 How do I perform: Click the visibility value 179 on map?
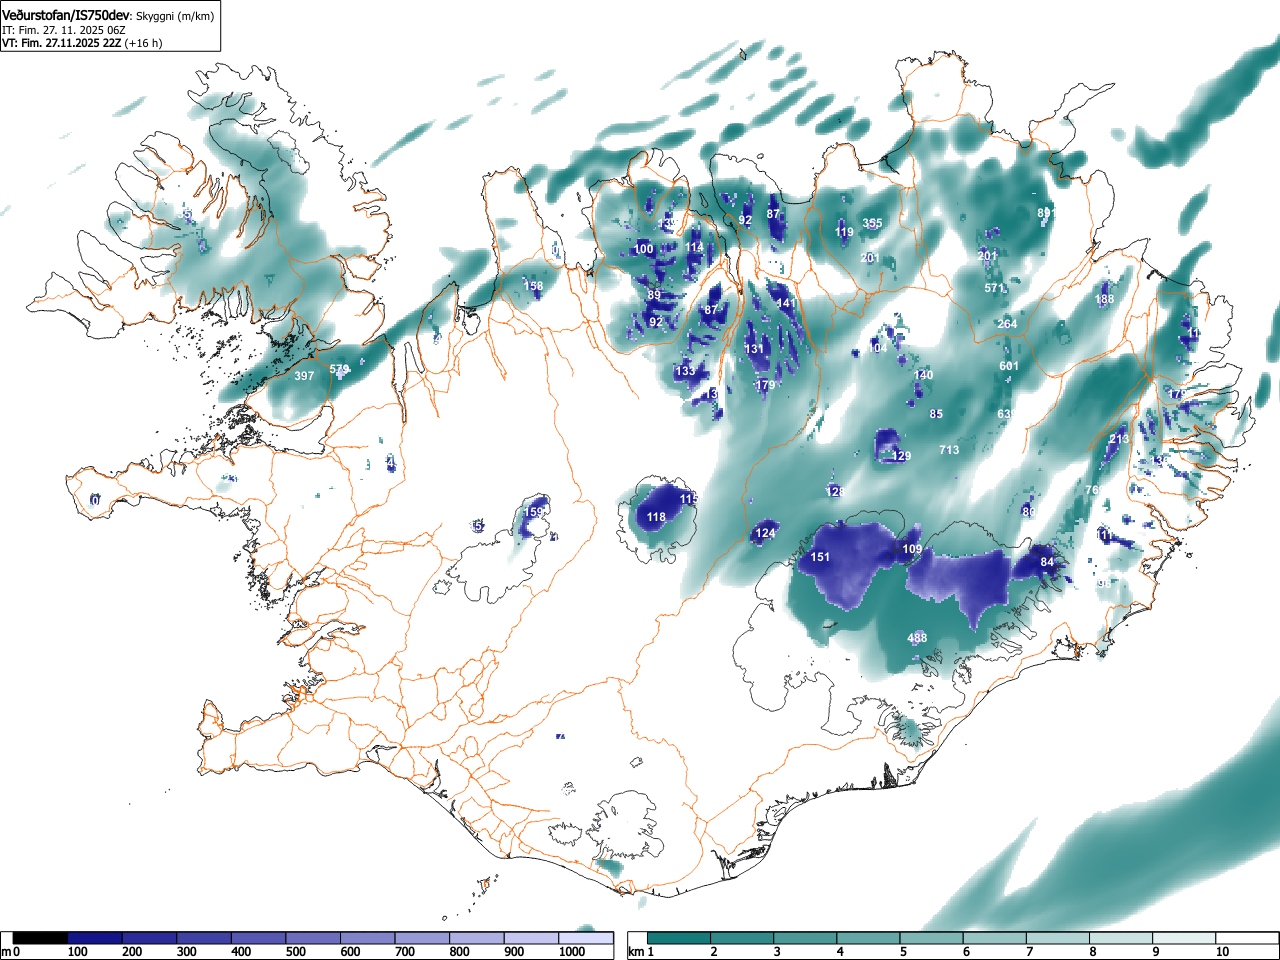click(765, 385)
